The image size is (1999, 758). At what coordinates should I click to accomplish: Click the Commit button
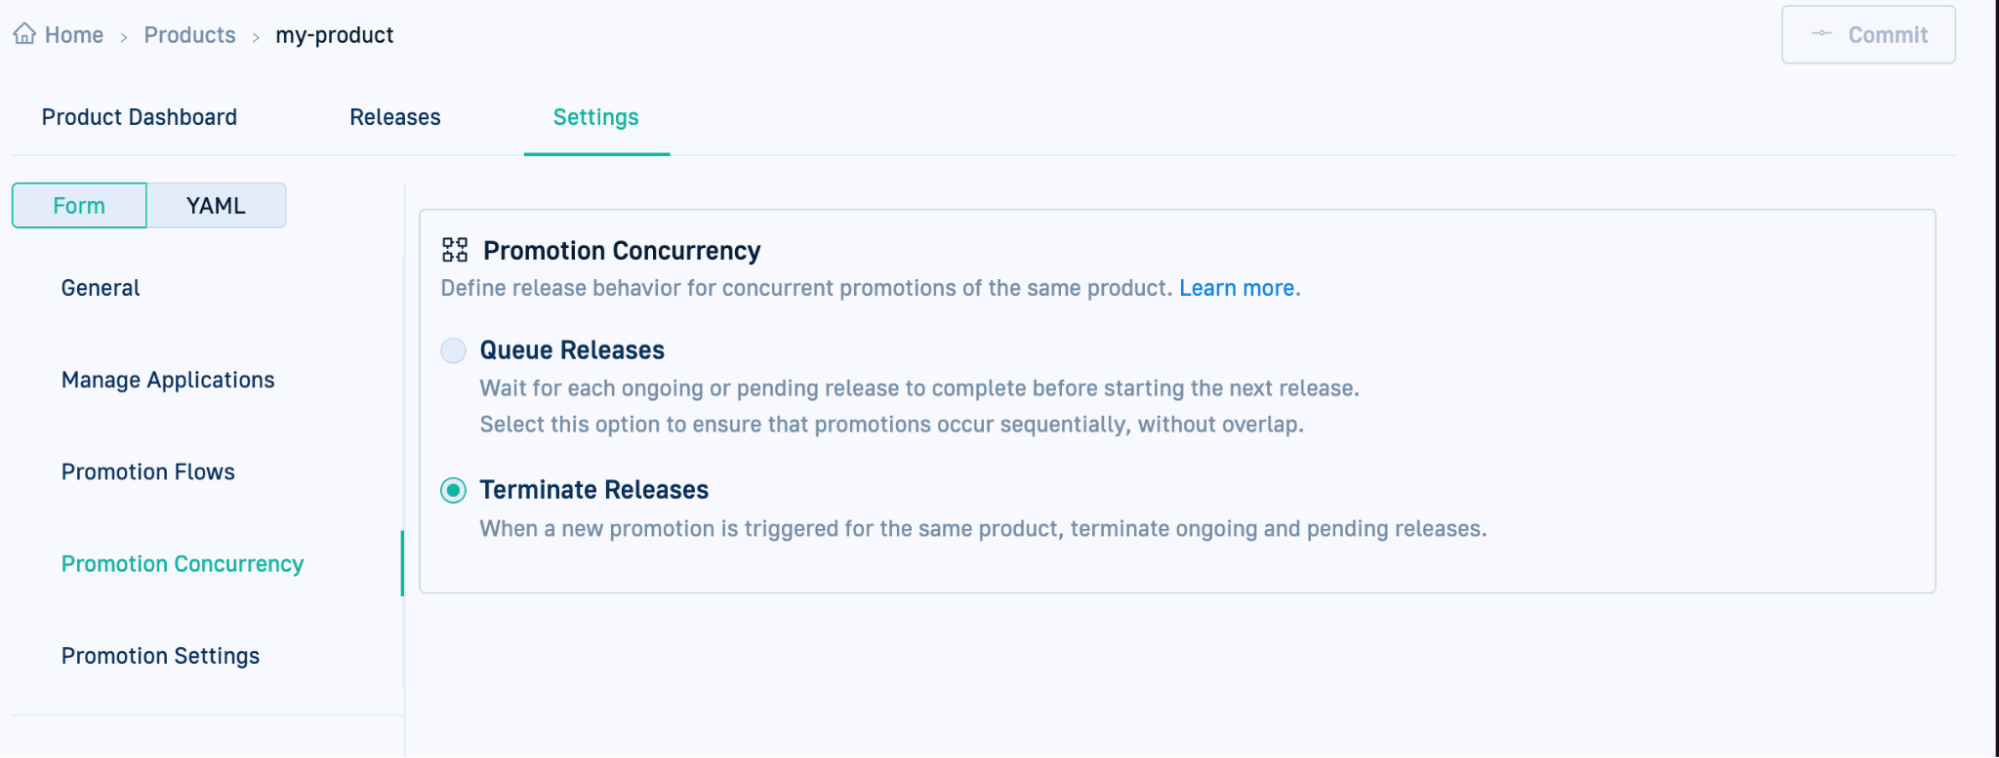click(1884, 33)
